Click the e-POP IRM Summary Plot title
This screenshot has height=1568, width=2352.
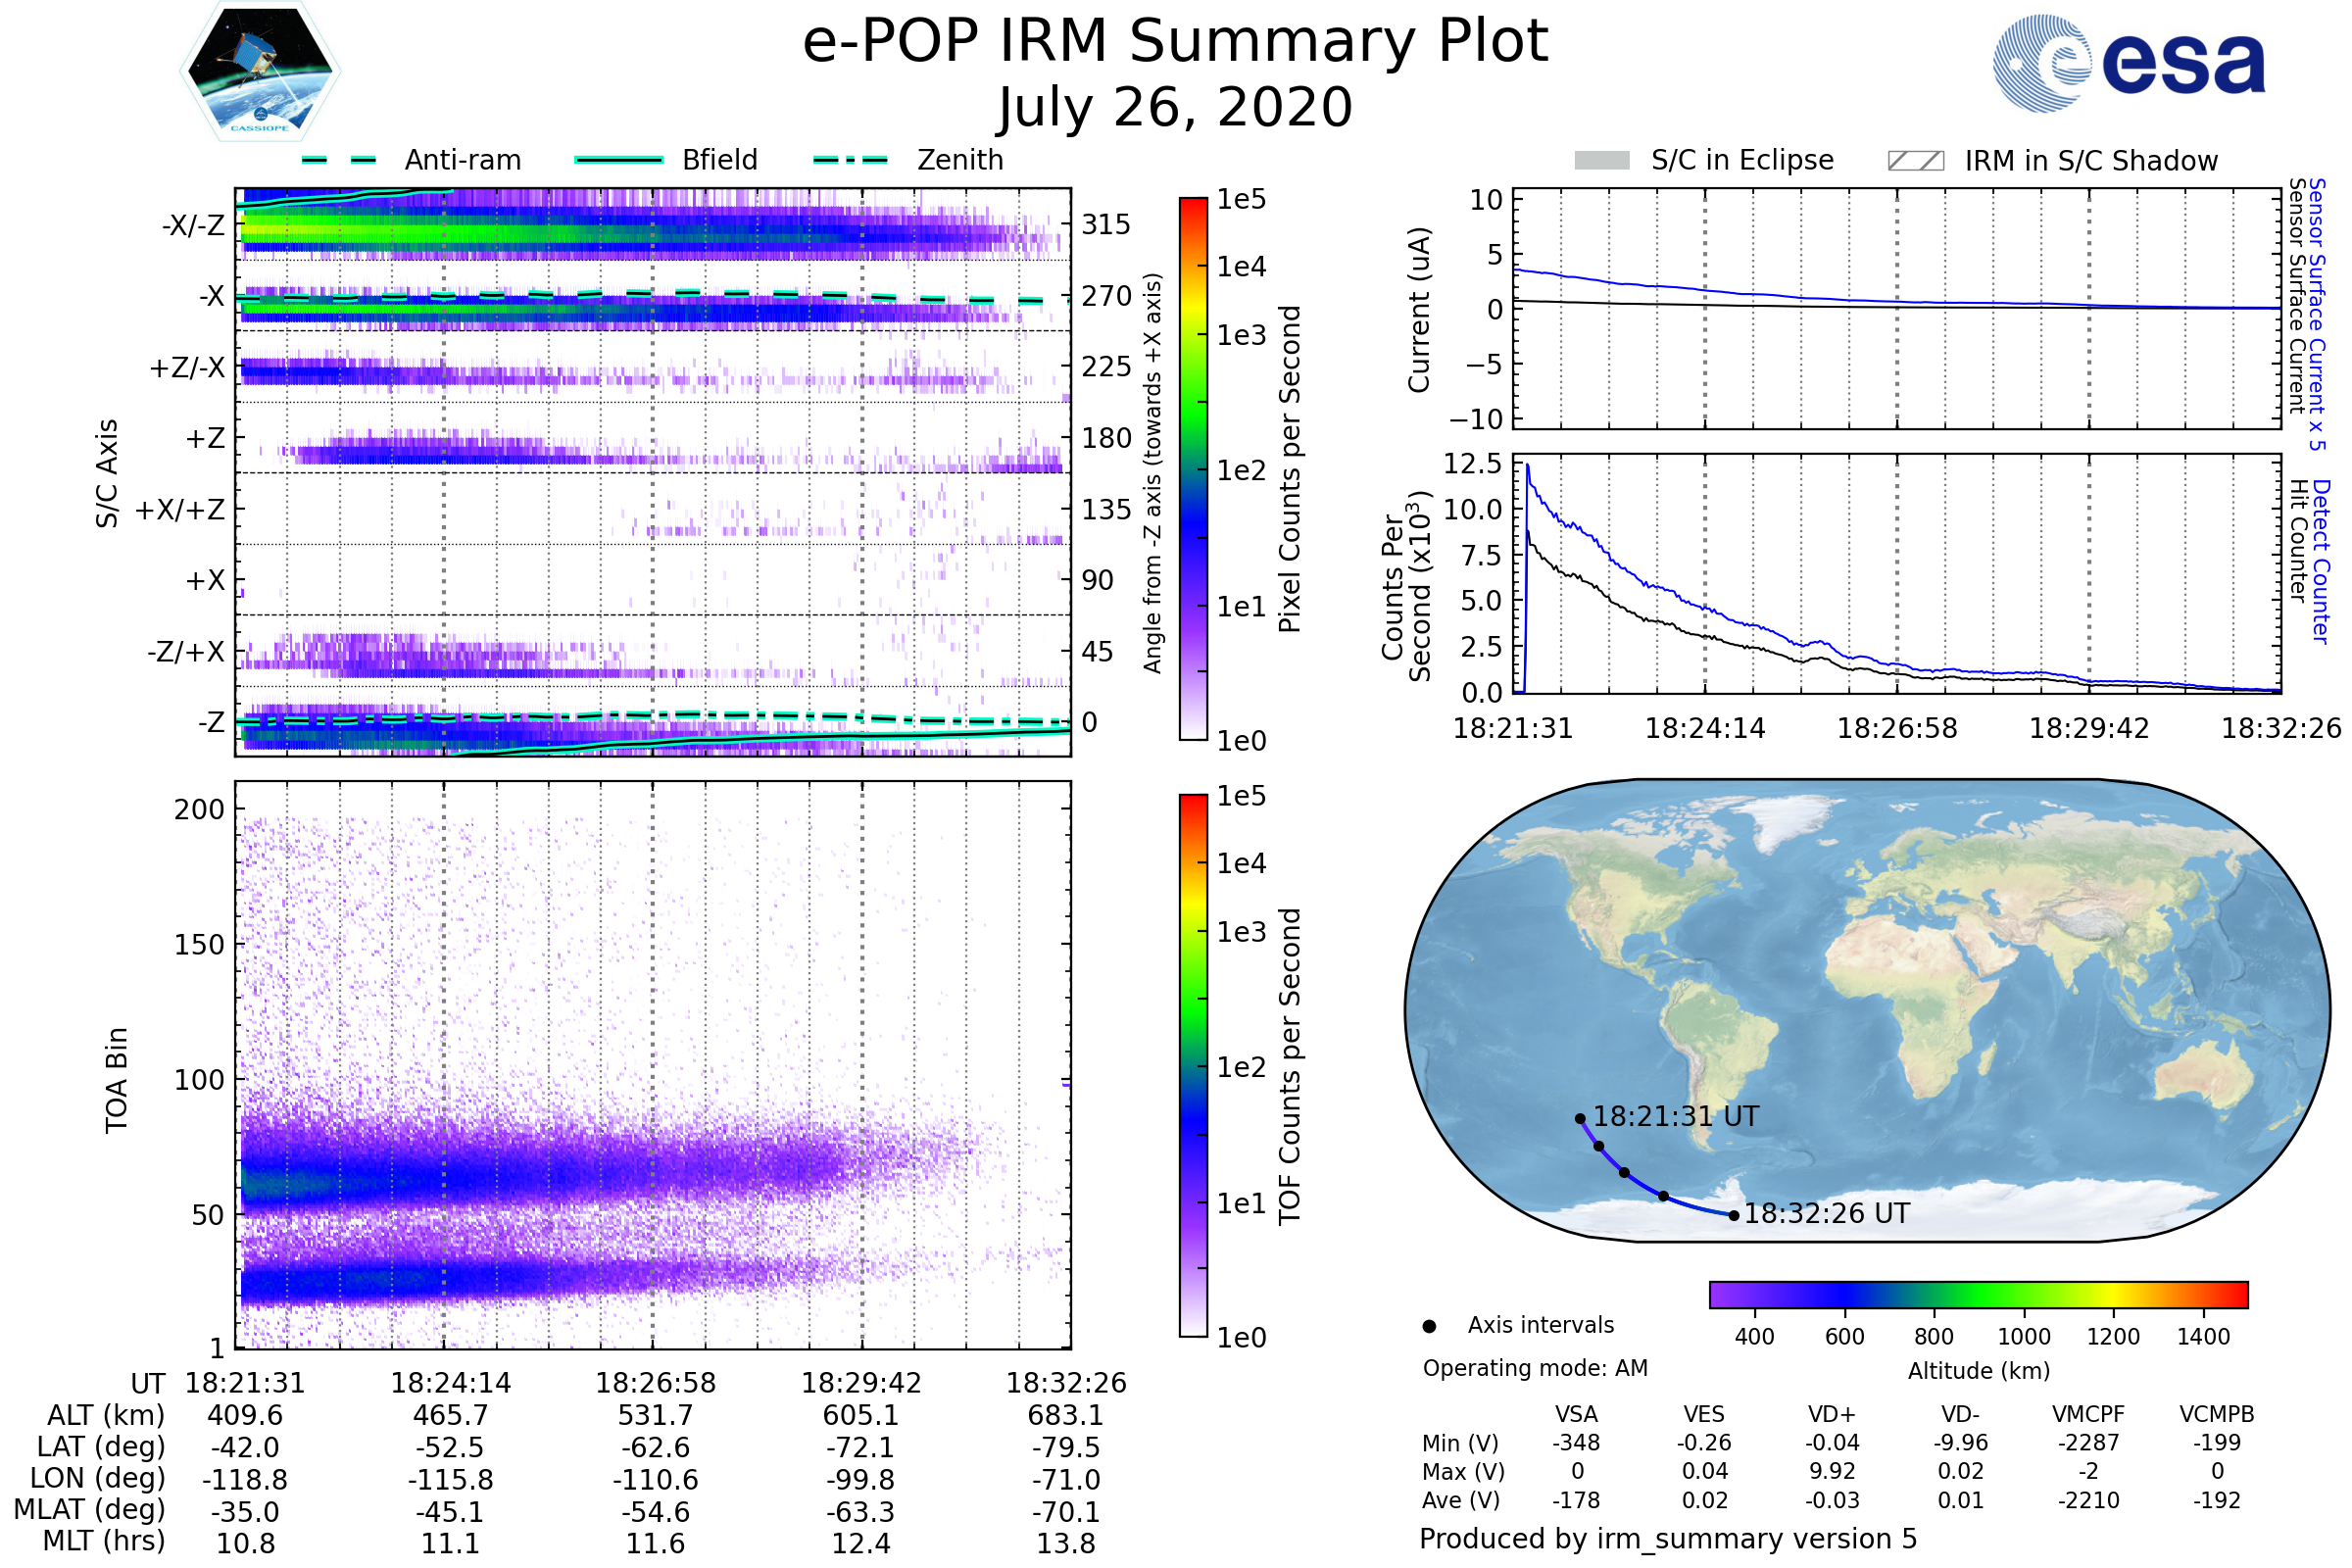1175,42
